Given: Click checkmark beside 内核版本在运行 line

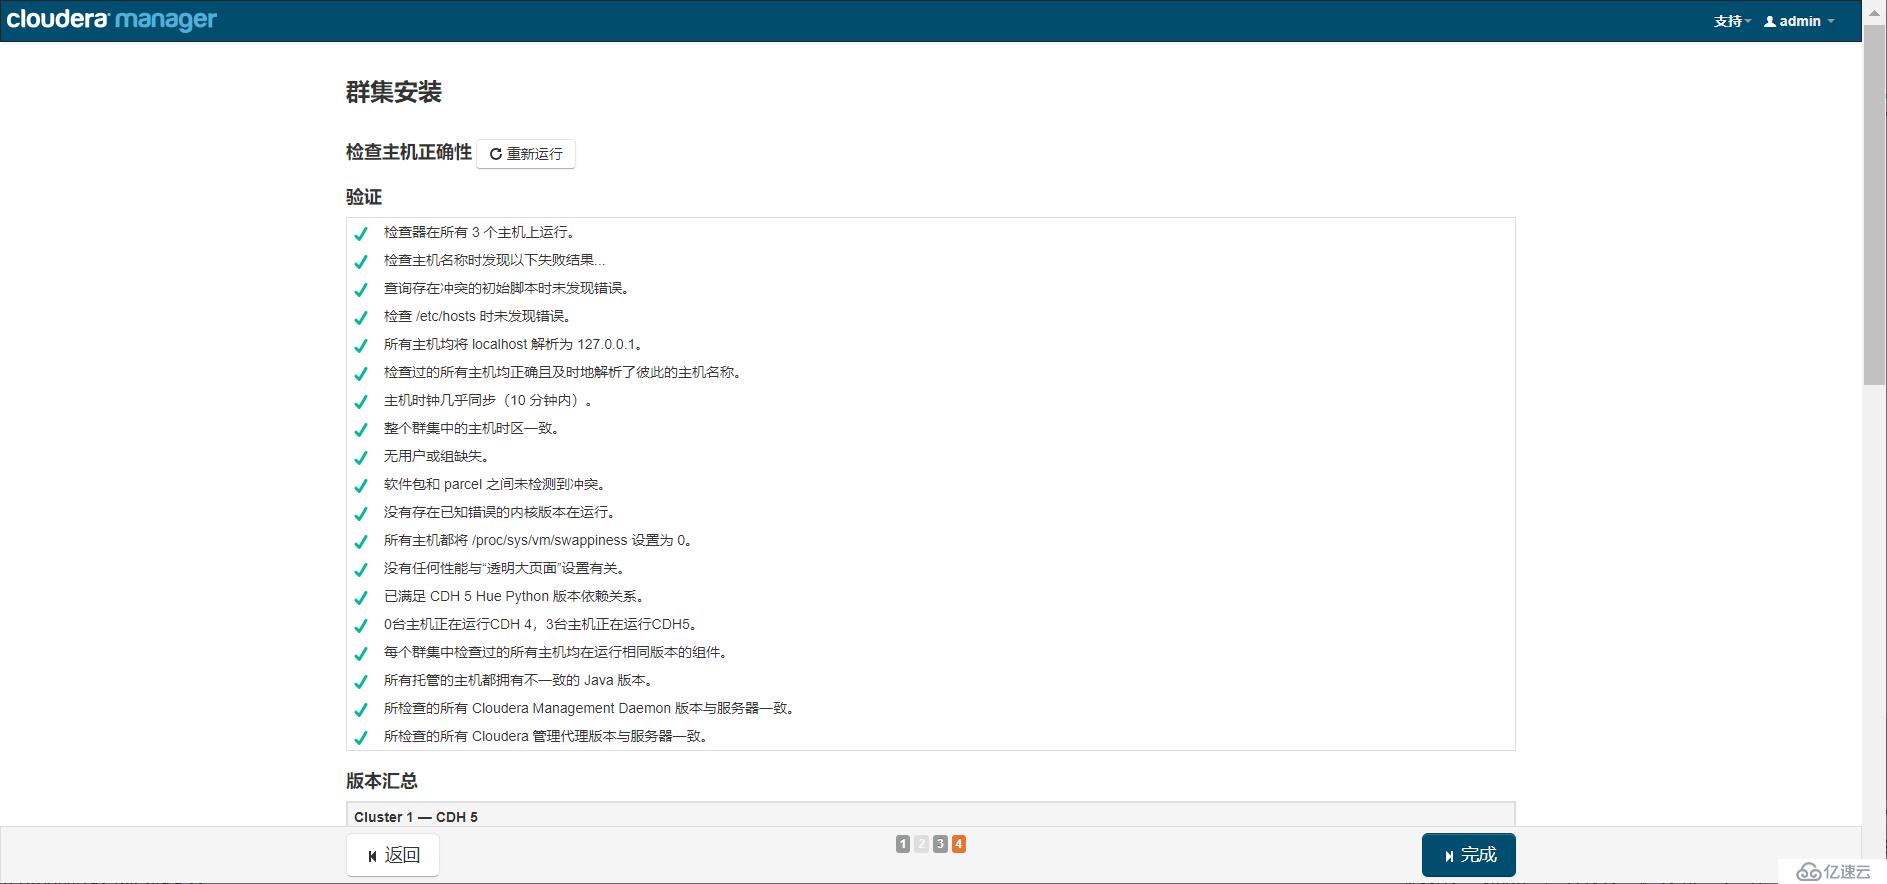Looking at the screenshot, I should (x=361, y=513).
